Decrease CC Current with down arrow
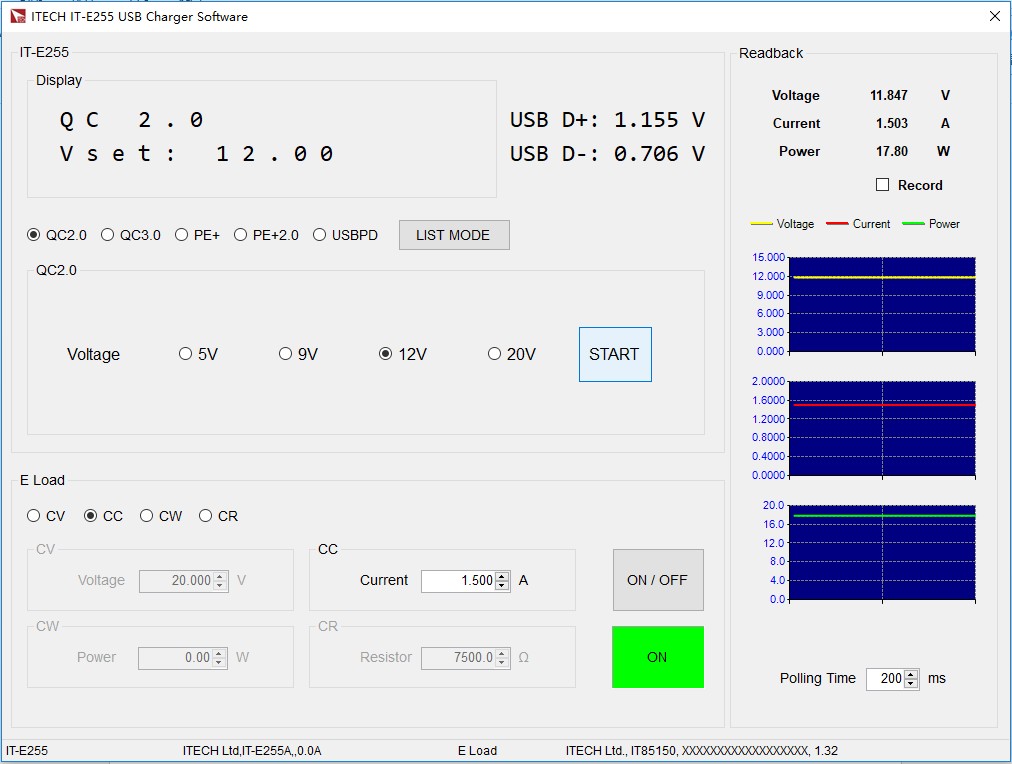The width and height of the screenshot is (1012, 764). pyautogui.click(x=502, y=586)
